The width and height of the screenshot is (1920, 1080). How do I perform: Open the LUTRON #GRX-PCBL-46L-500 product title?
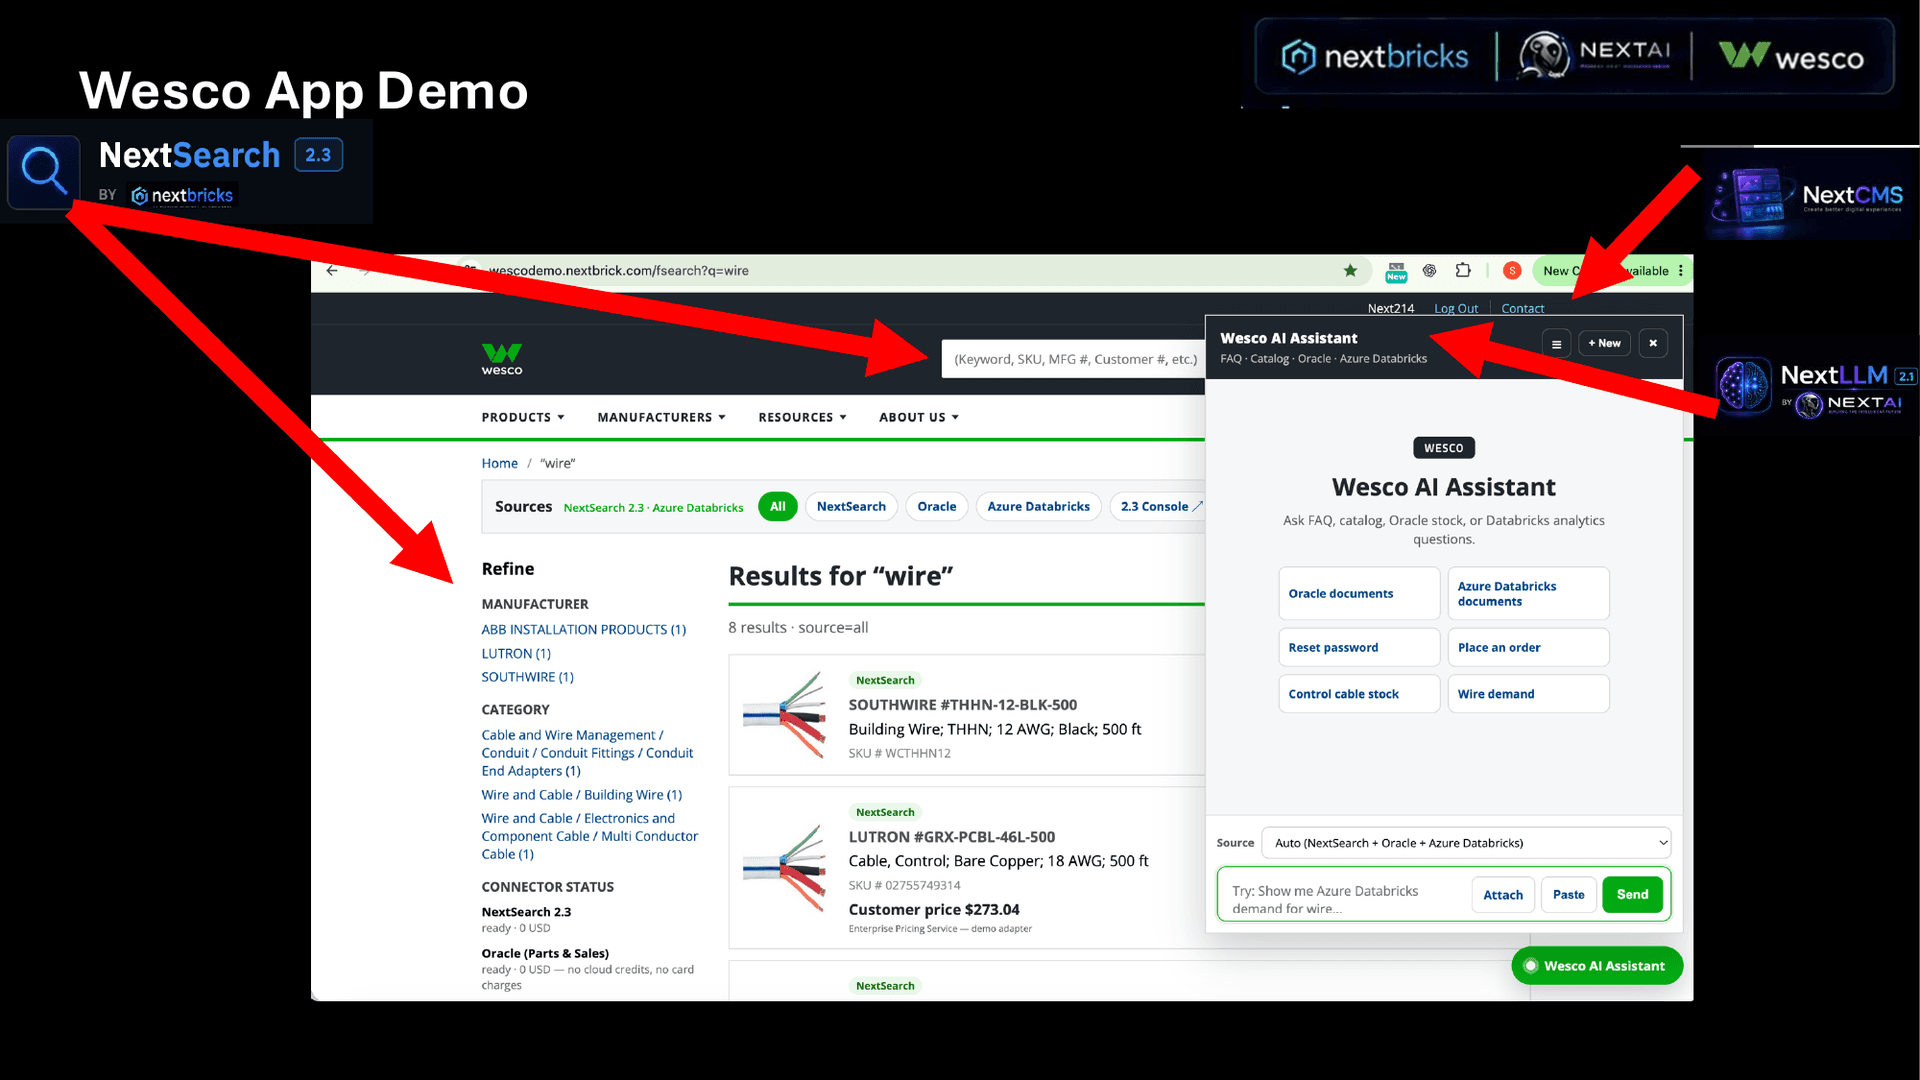tap(952, 836)
